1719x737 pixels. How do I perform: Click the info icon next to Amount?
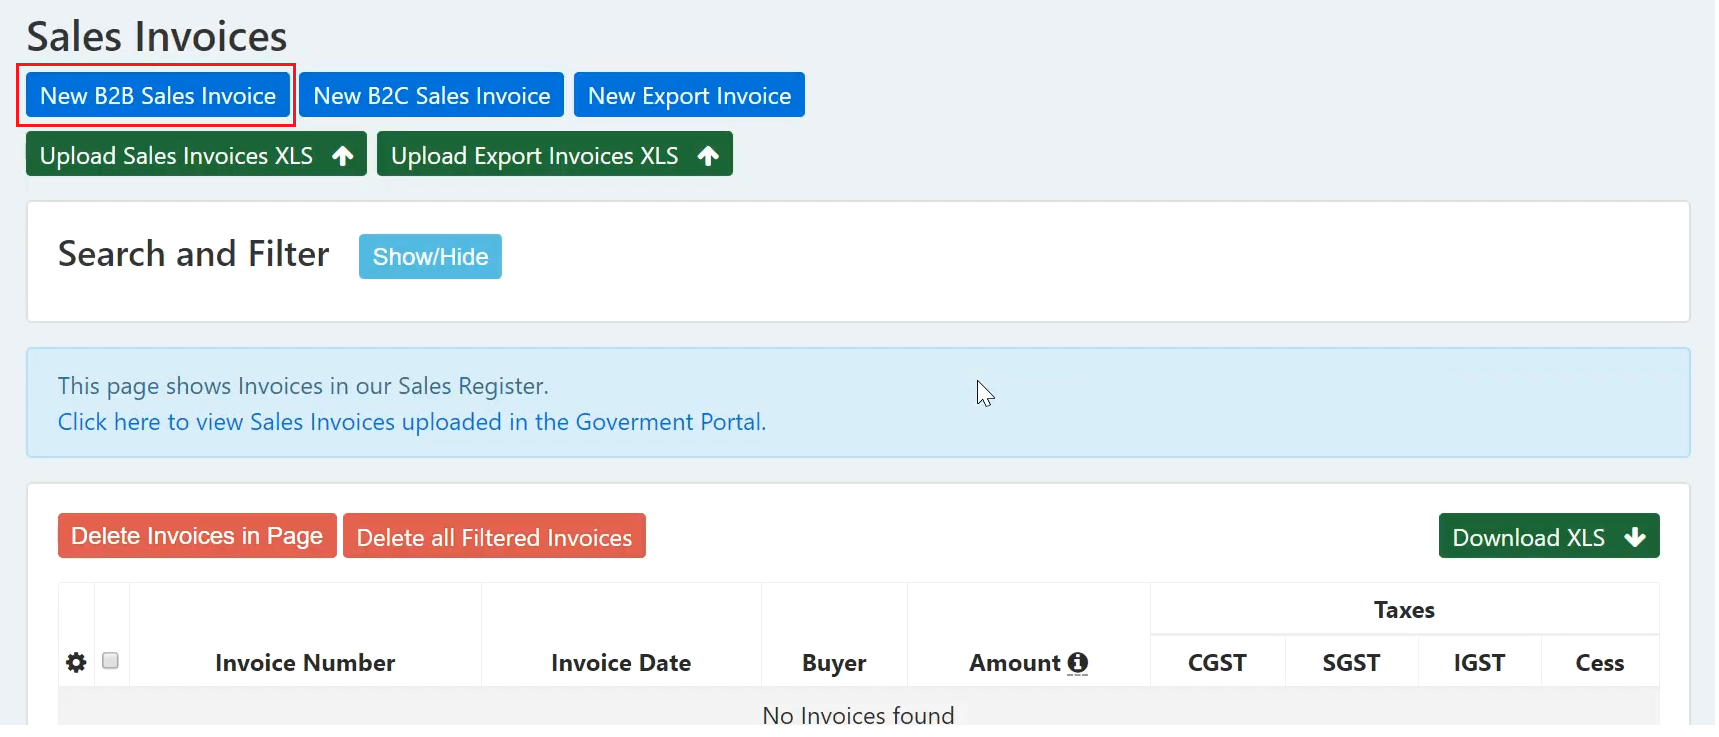click(1077, 663)
